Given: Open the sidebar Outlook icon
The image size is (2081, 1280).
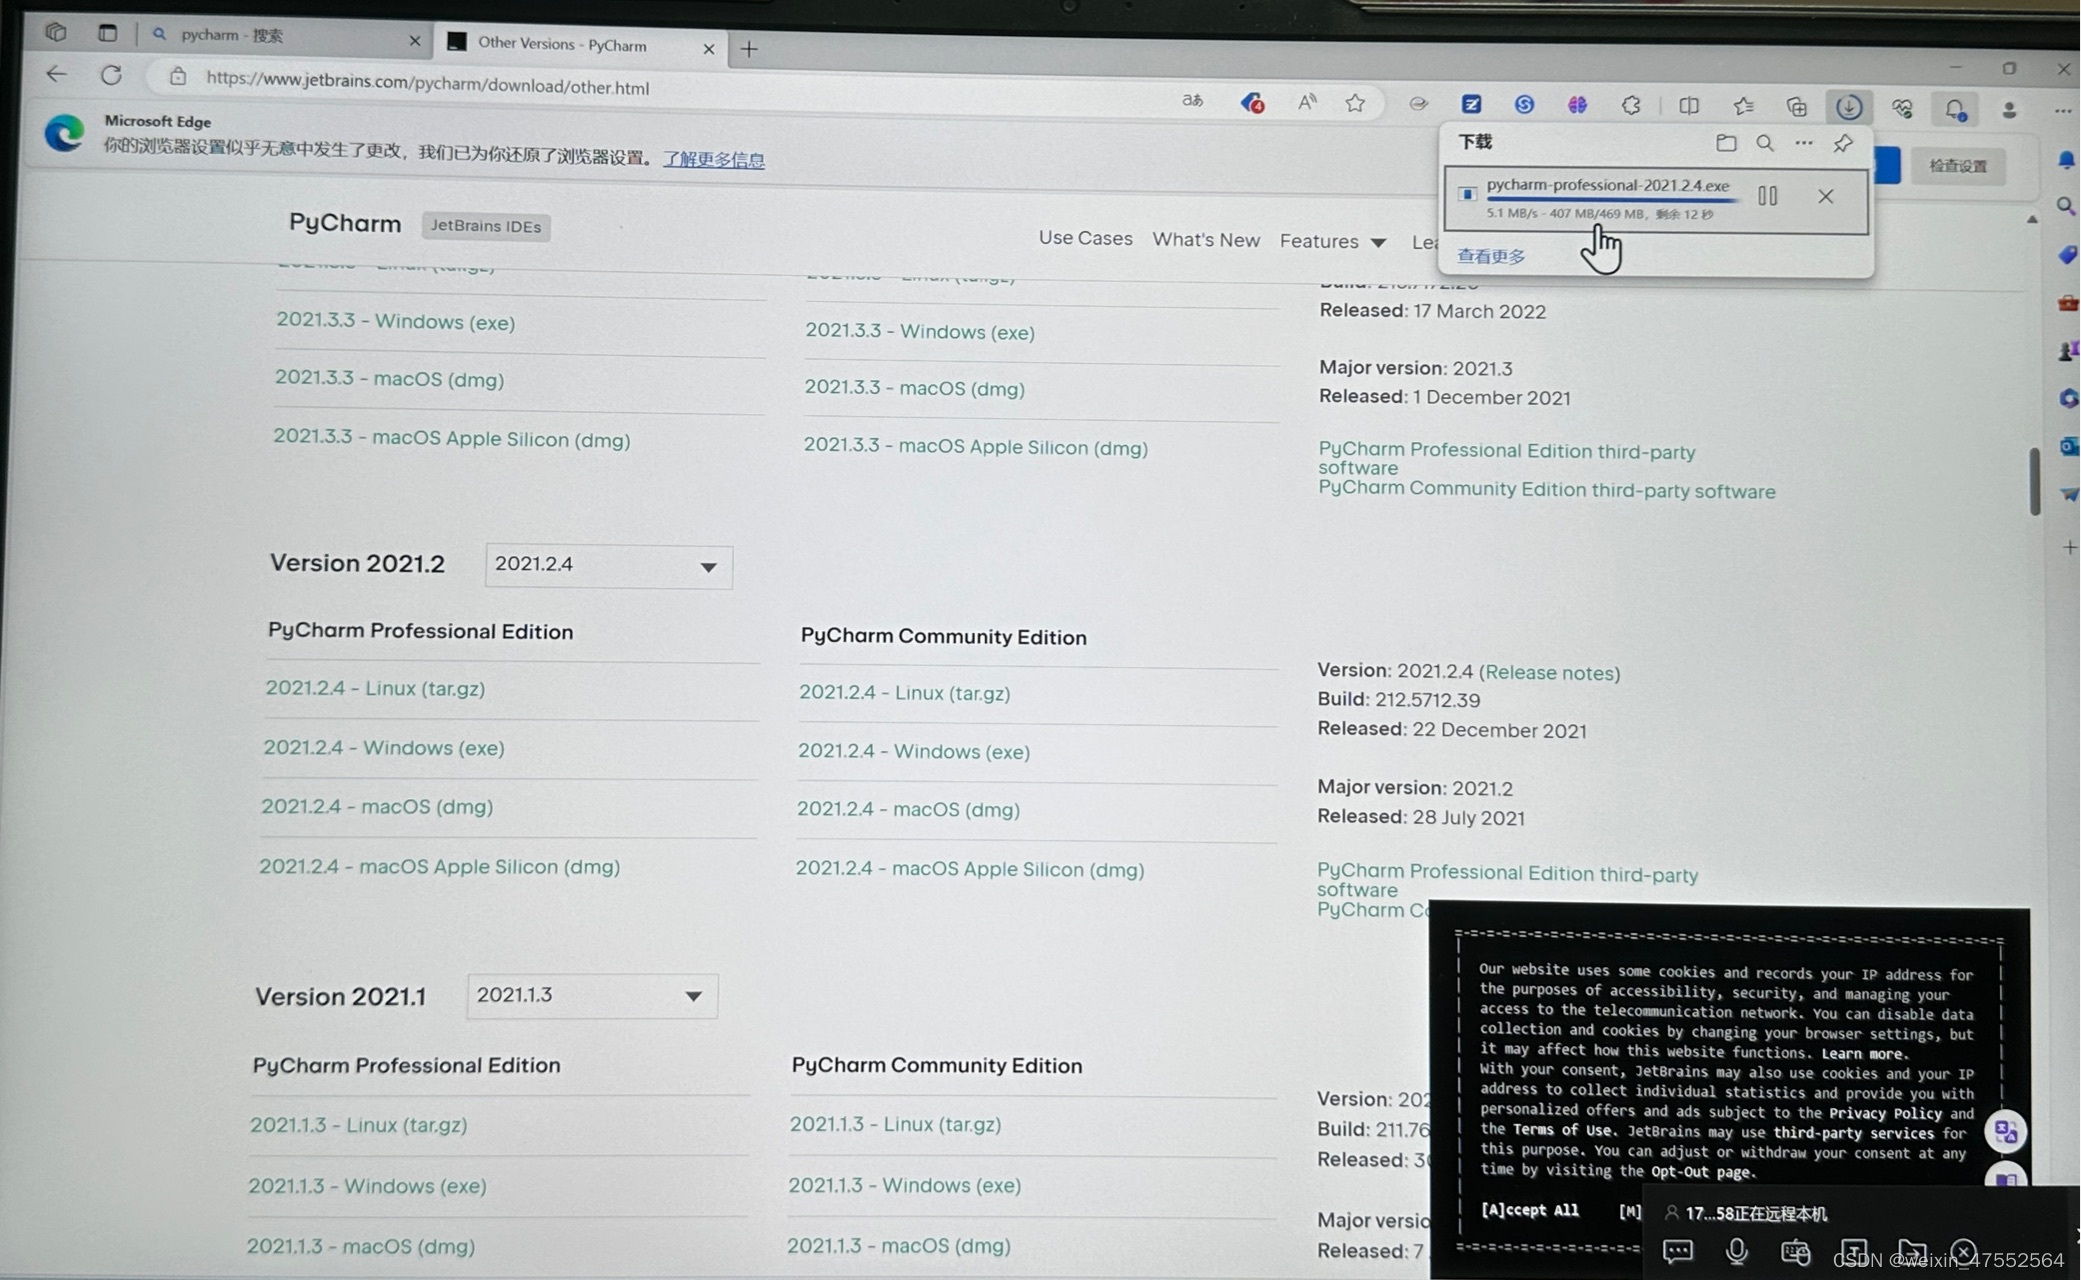Looking at the screenshot, I should coord(2068,446).
